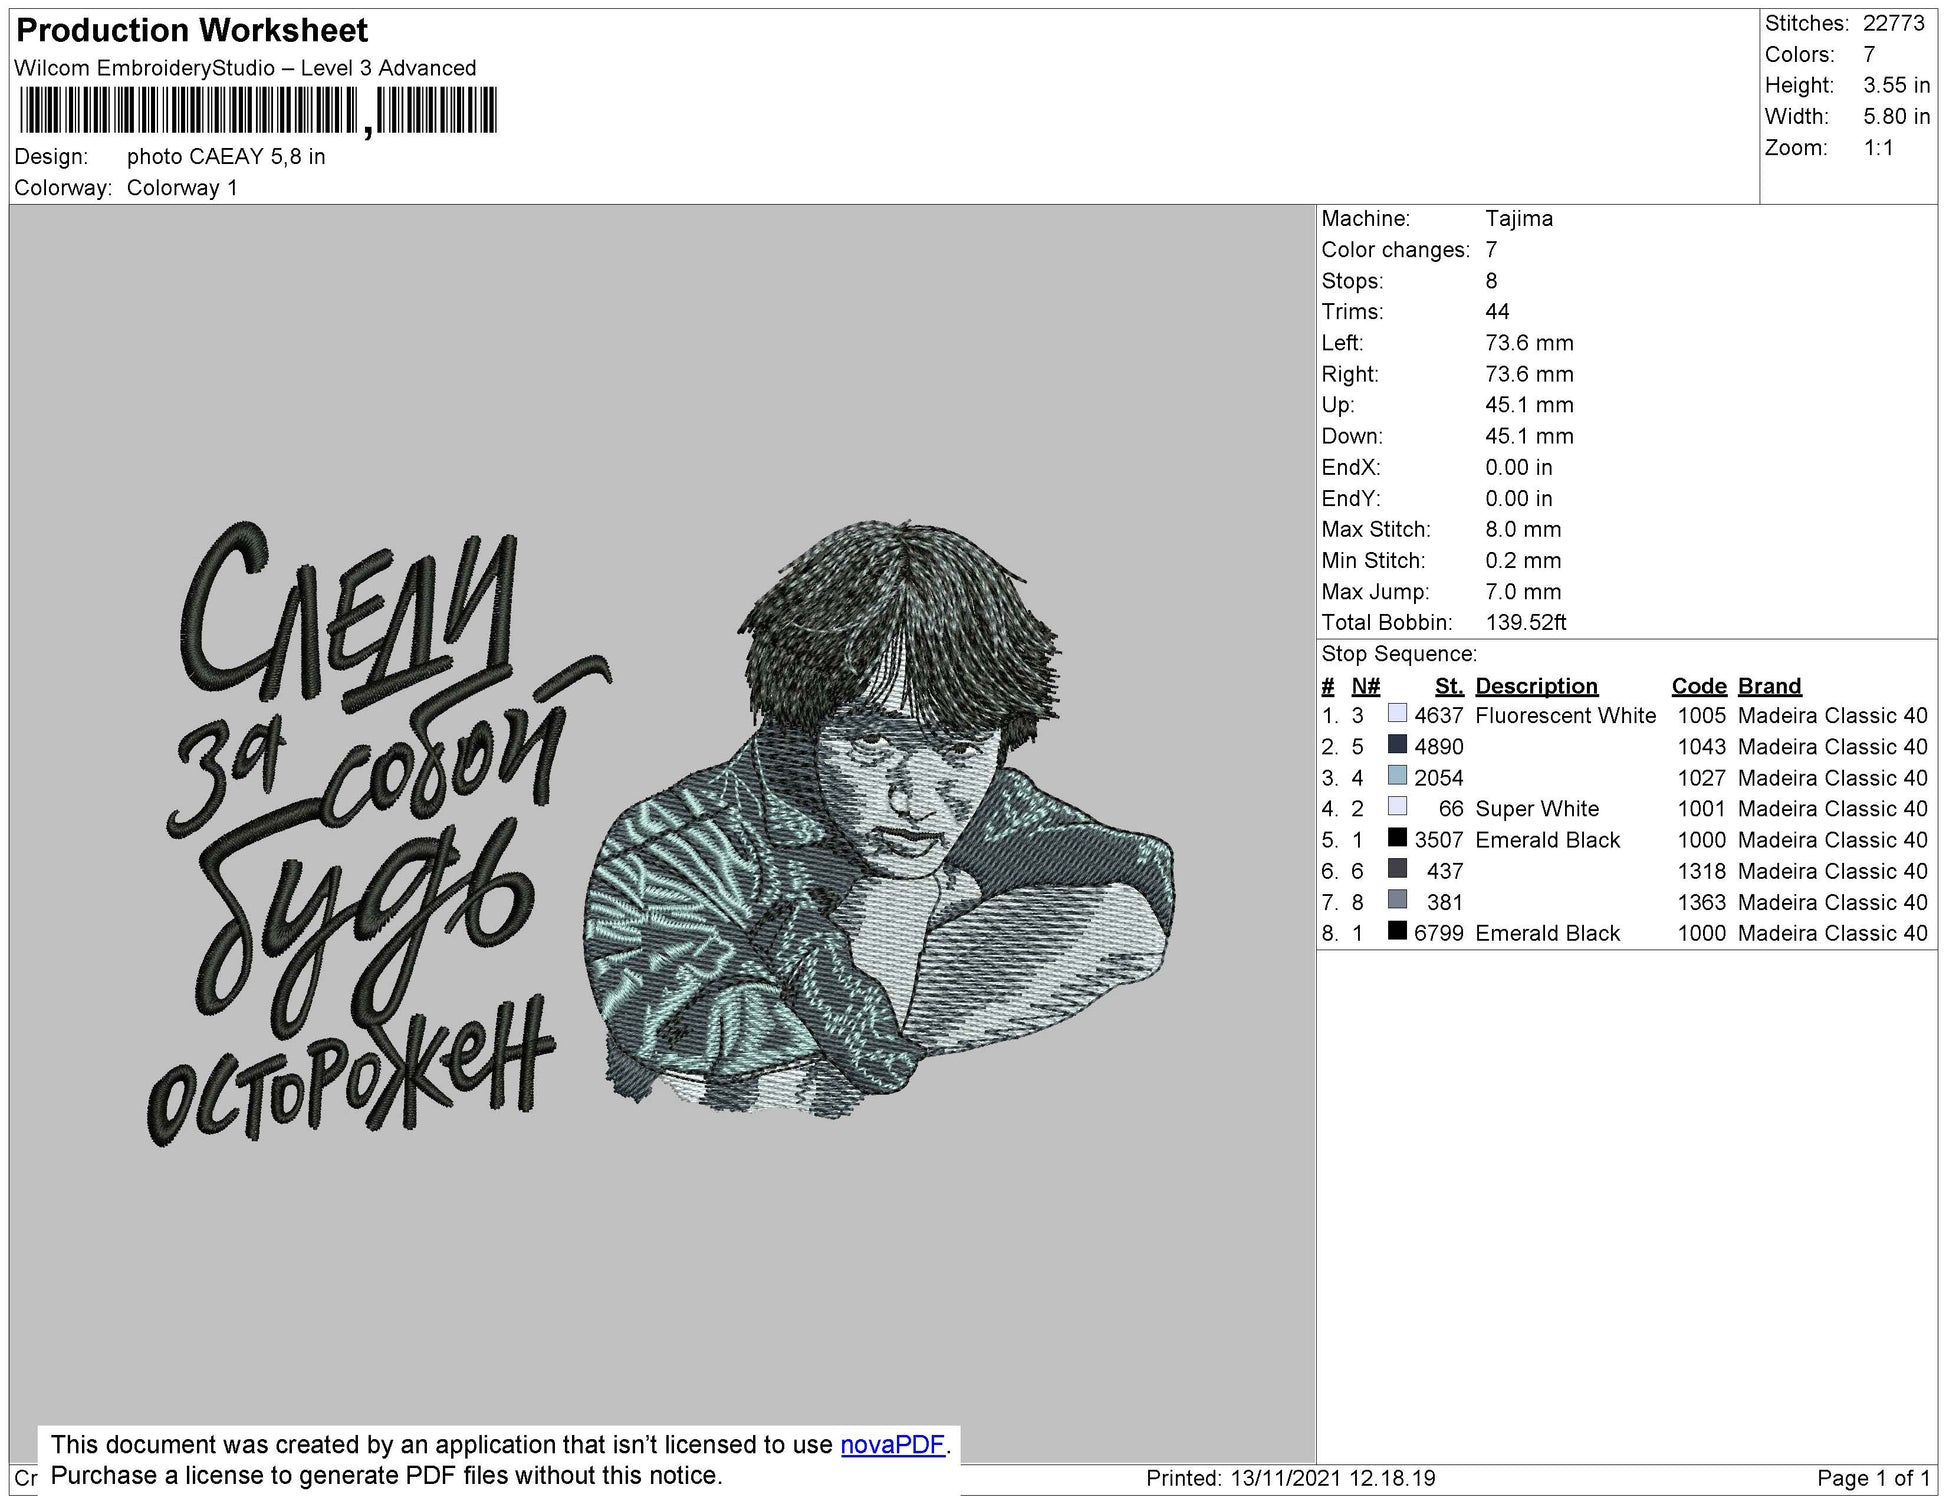The height and width of the screenshot is (1504, 1946).
Task: Click the Colors value 7 in header
Action: 1869,54
